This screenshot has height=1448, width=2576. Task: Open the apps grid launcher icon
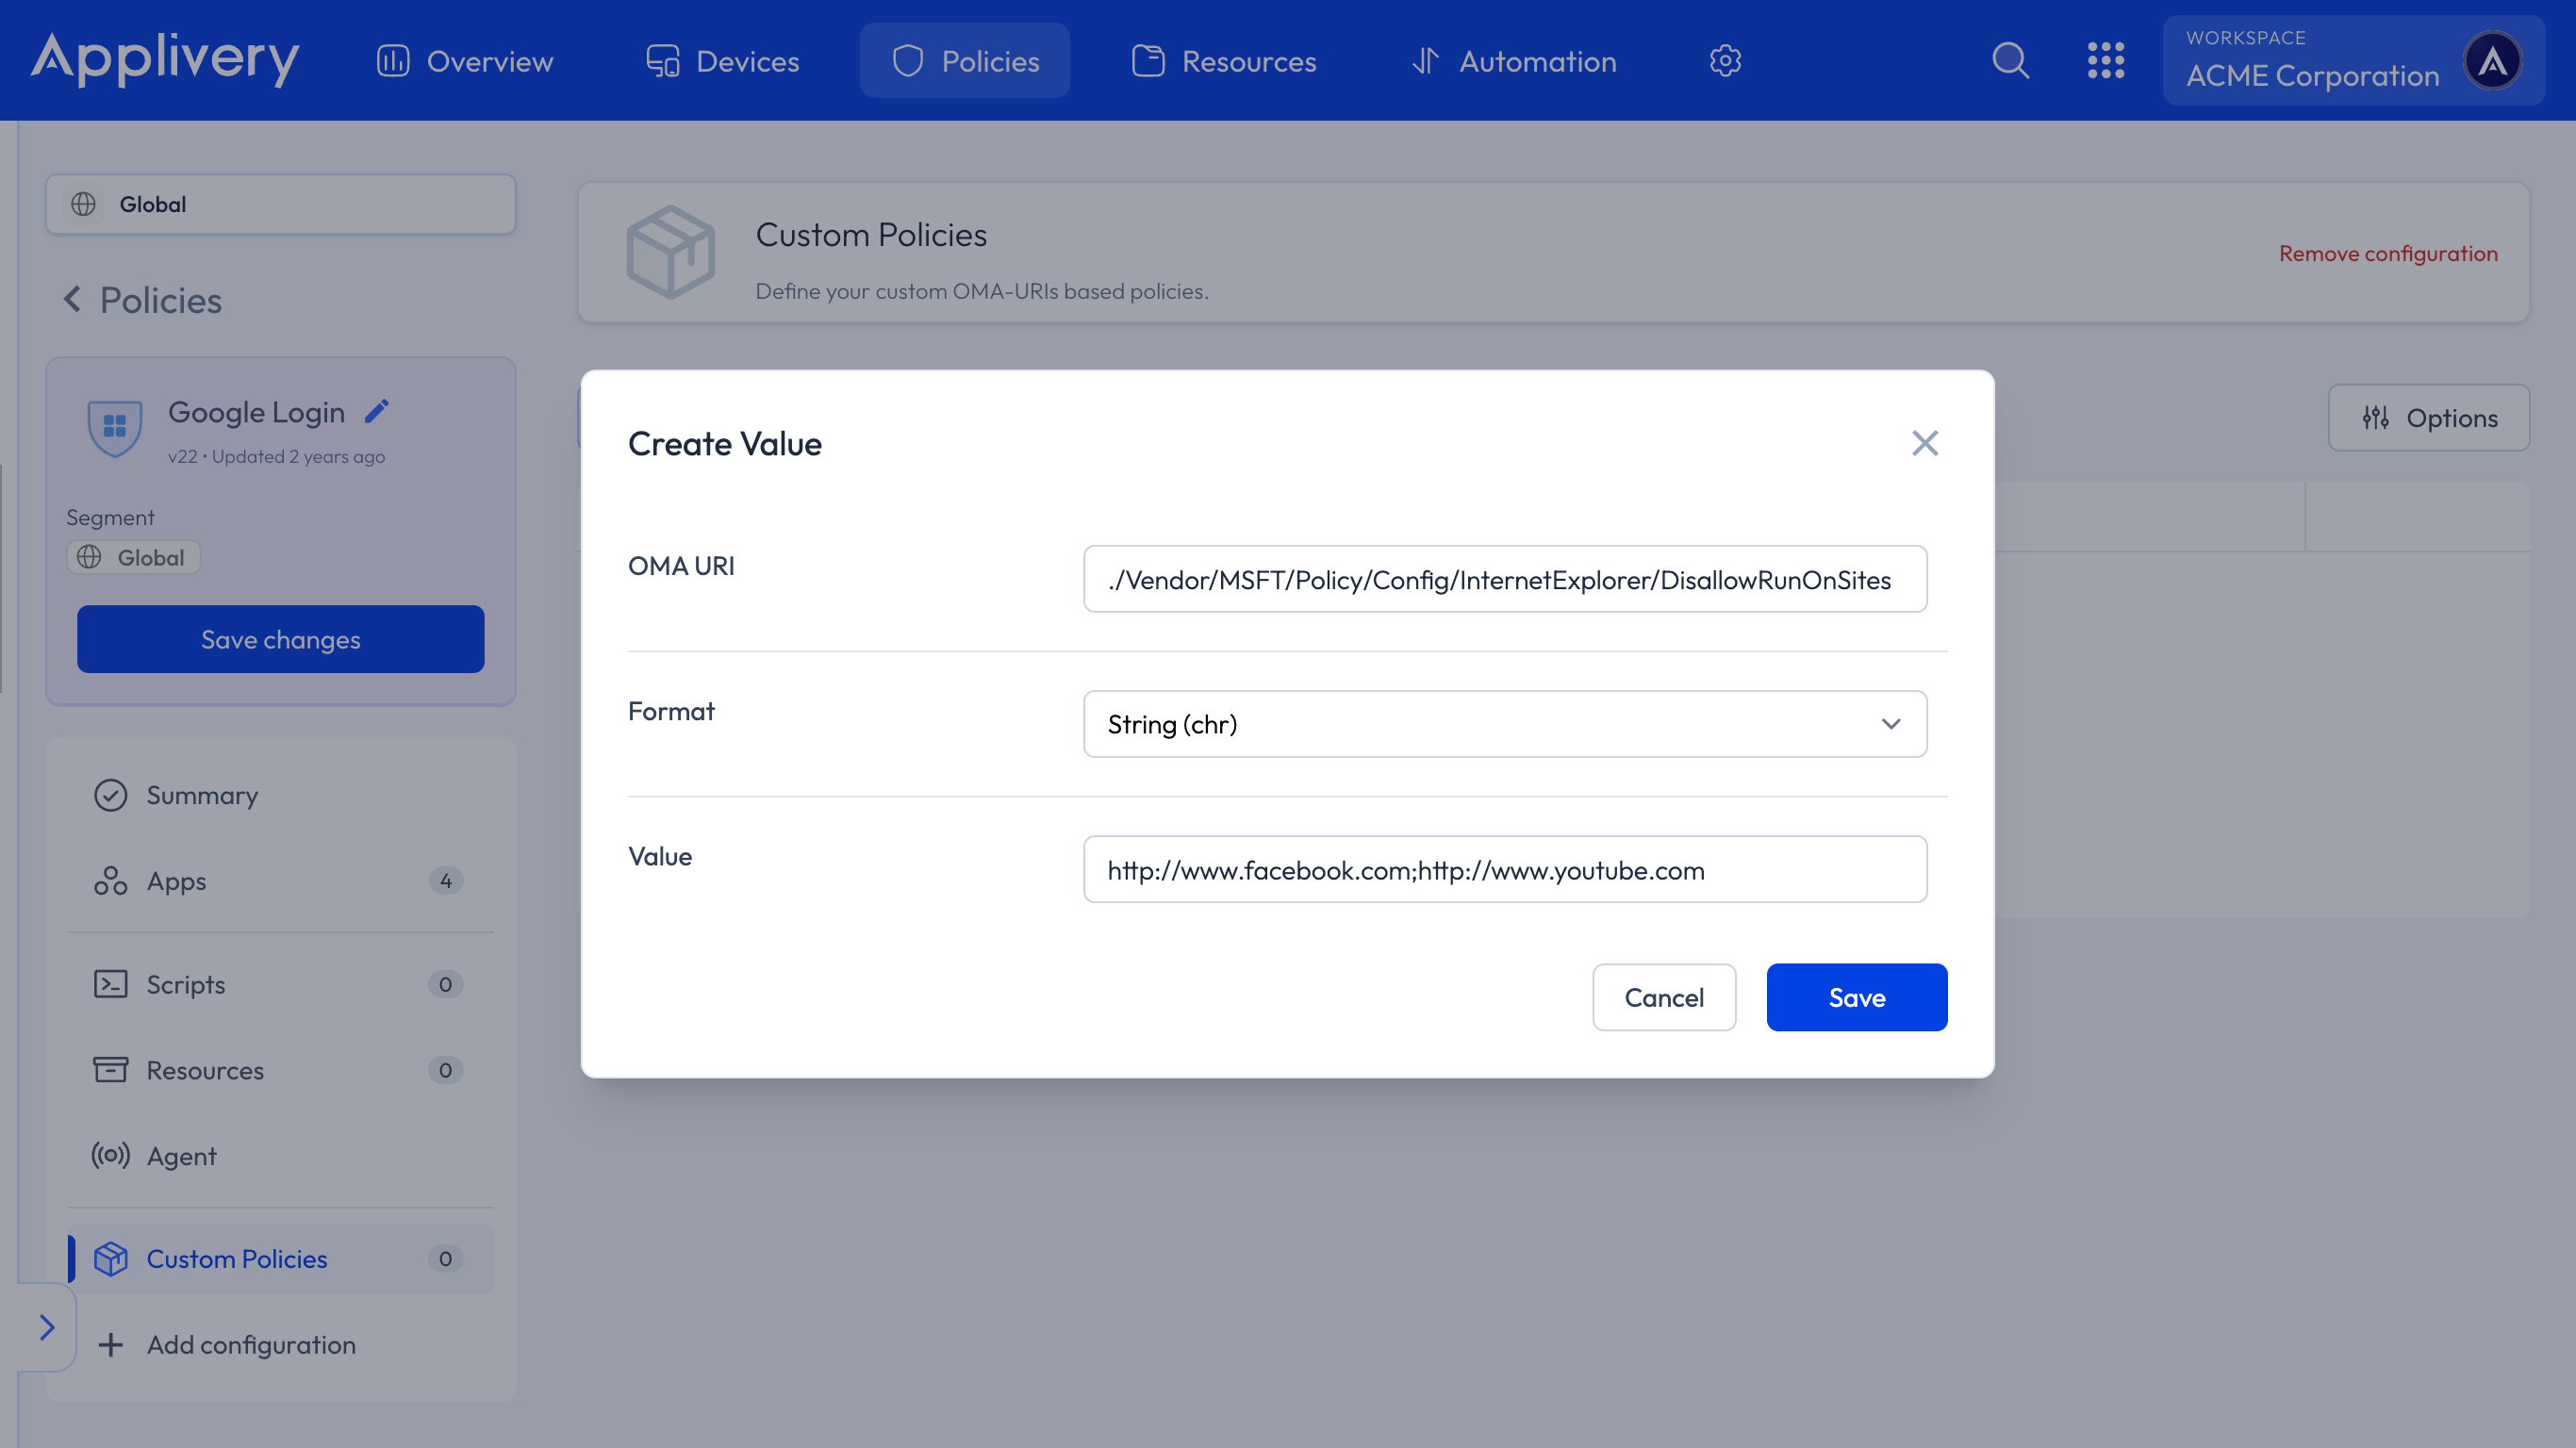(2105, 61)
